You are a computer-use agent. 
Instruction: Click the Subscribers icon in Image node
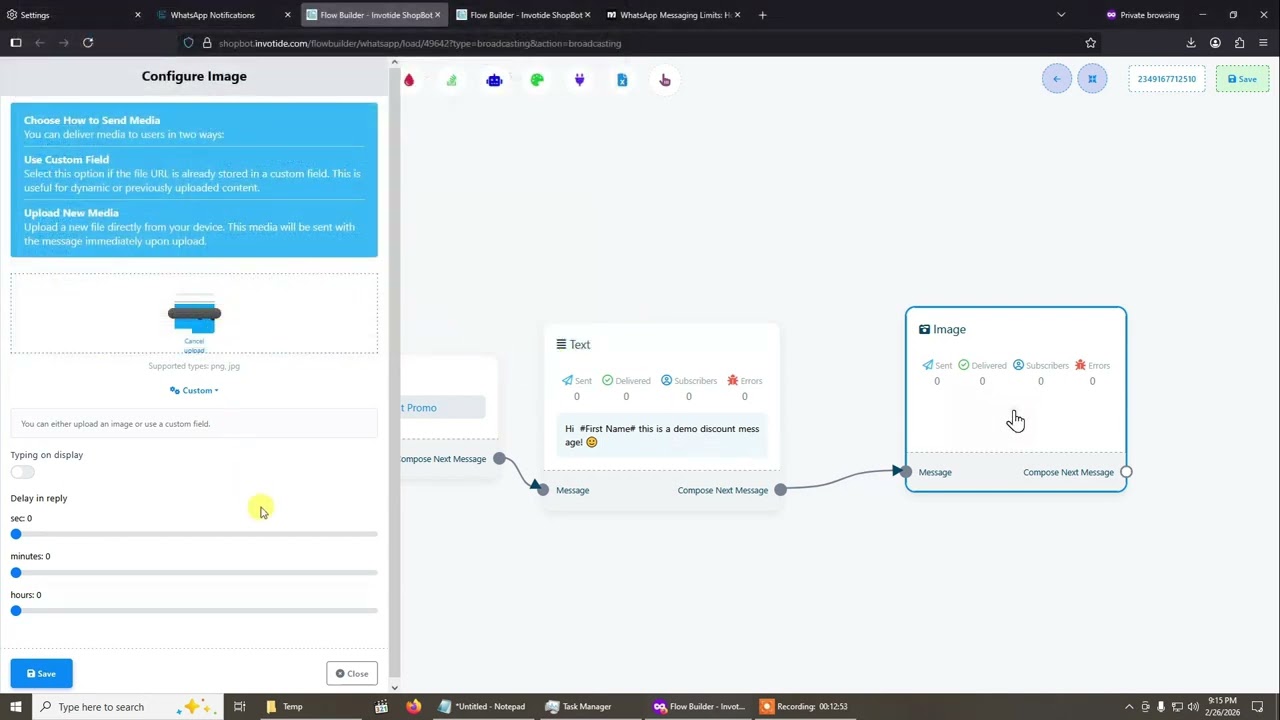tap(1018, 365)
